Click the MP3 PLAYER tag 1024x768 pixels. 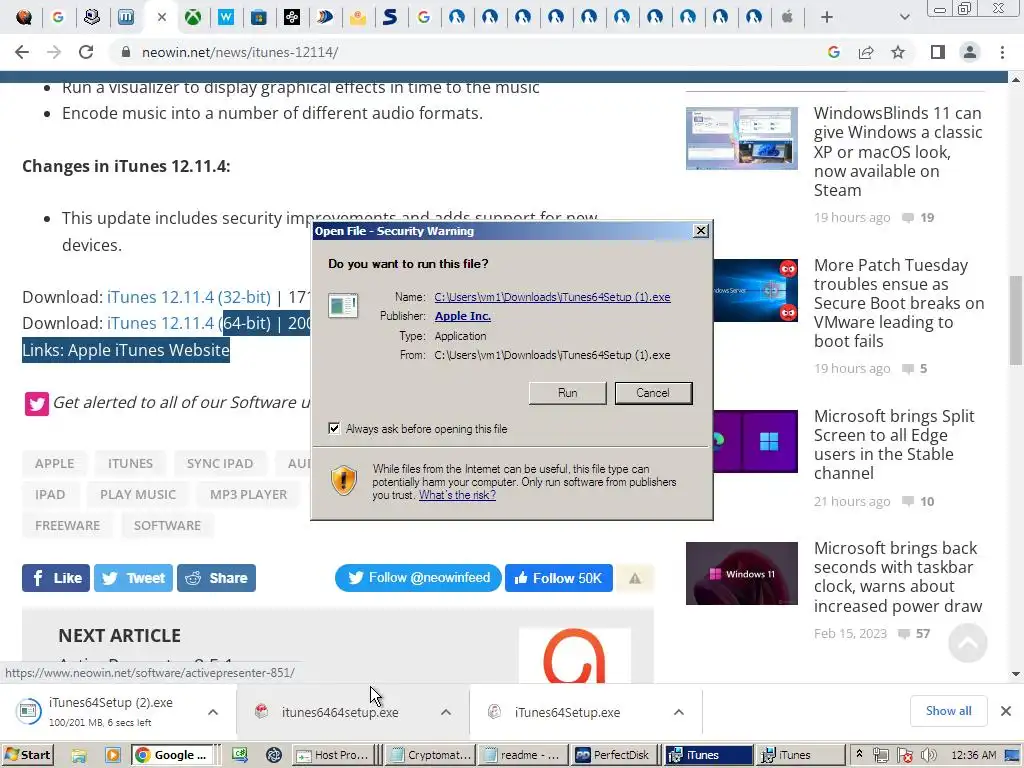(x=248, y=494)
